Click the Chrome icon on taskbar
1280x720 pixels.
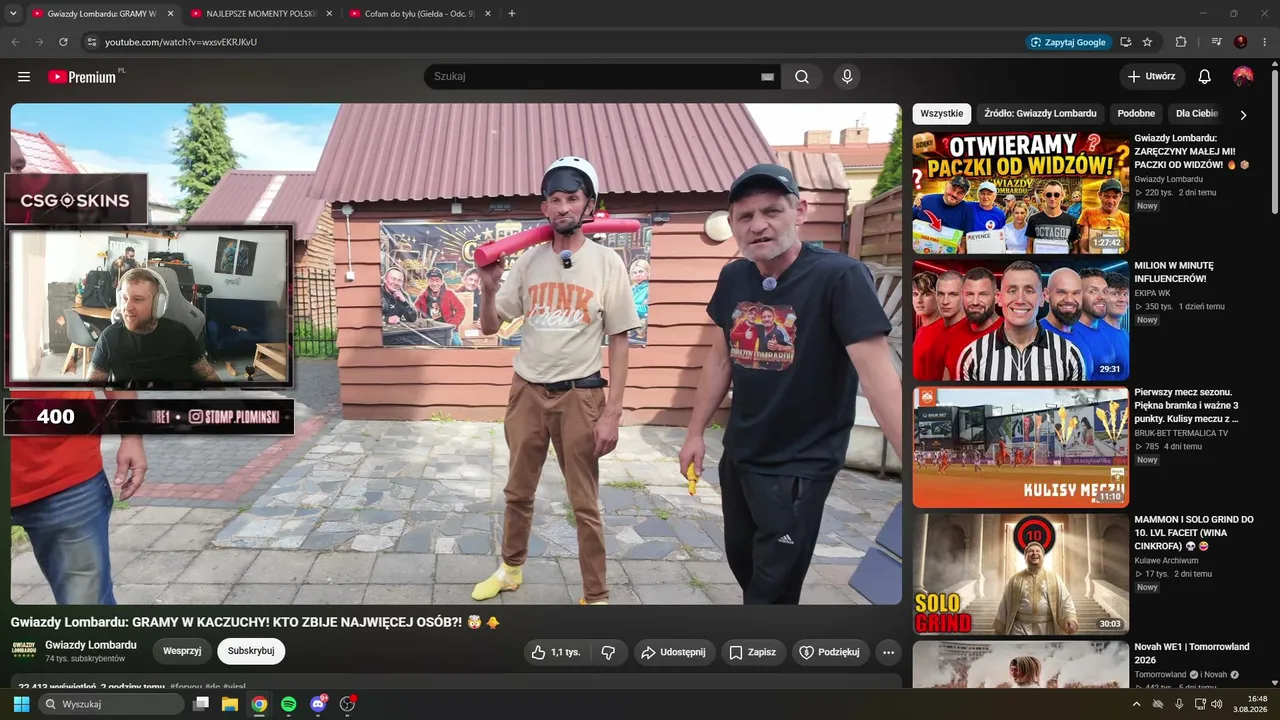click(259, 704)
